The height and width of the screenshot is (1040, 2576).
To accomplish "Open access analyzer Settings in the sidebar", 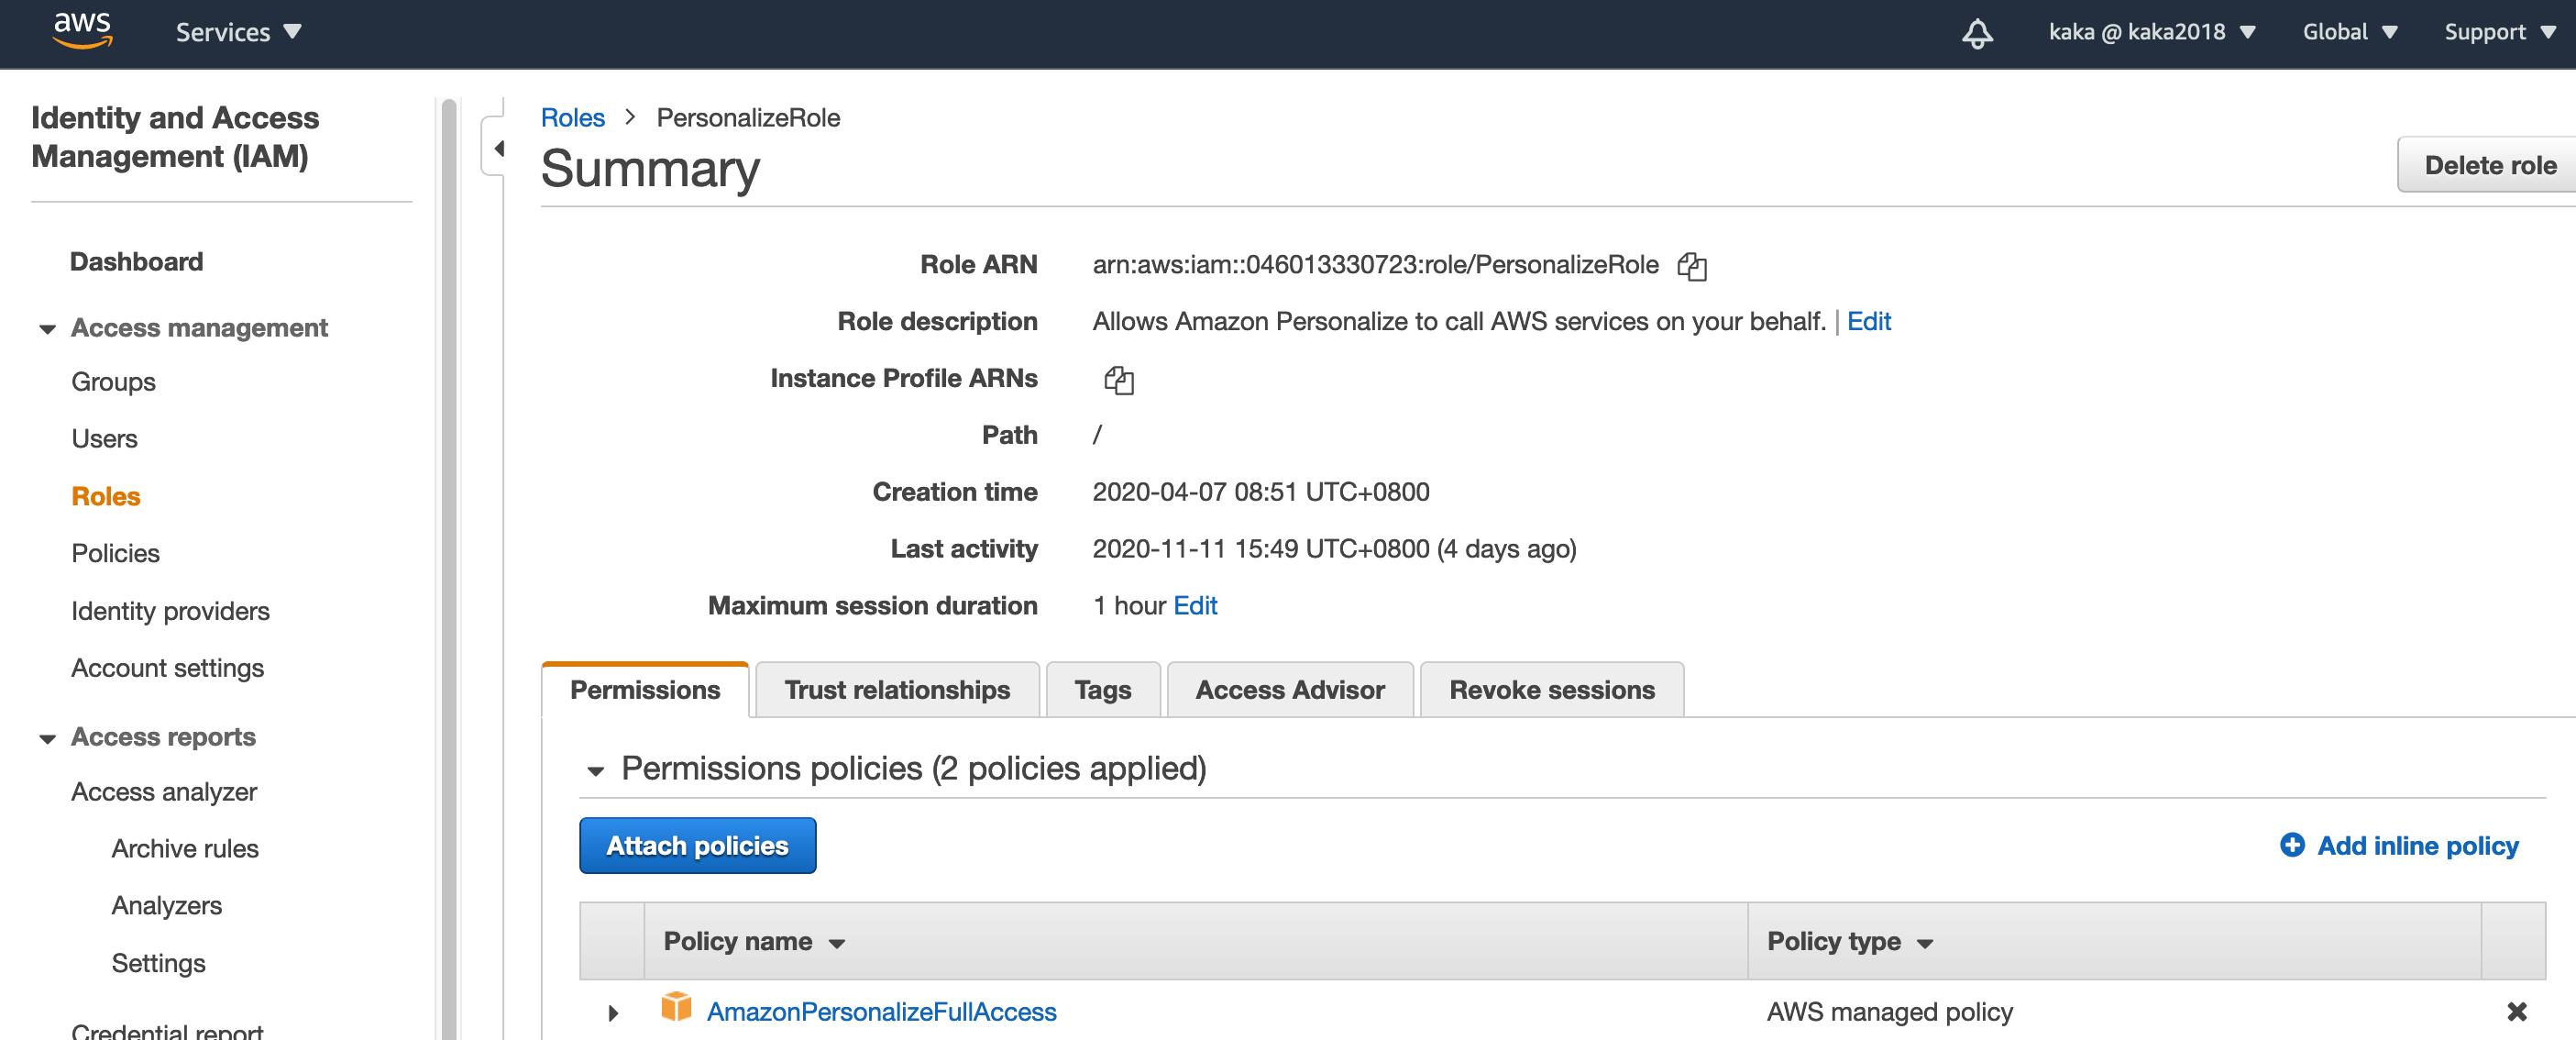I will pyautogui.click(x=158, y=964).
